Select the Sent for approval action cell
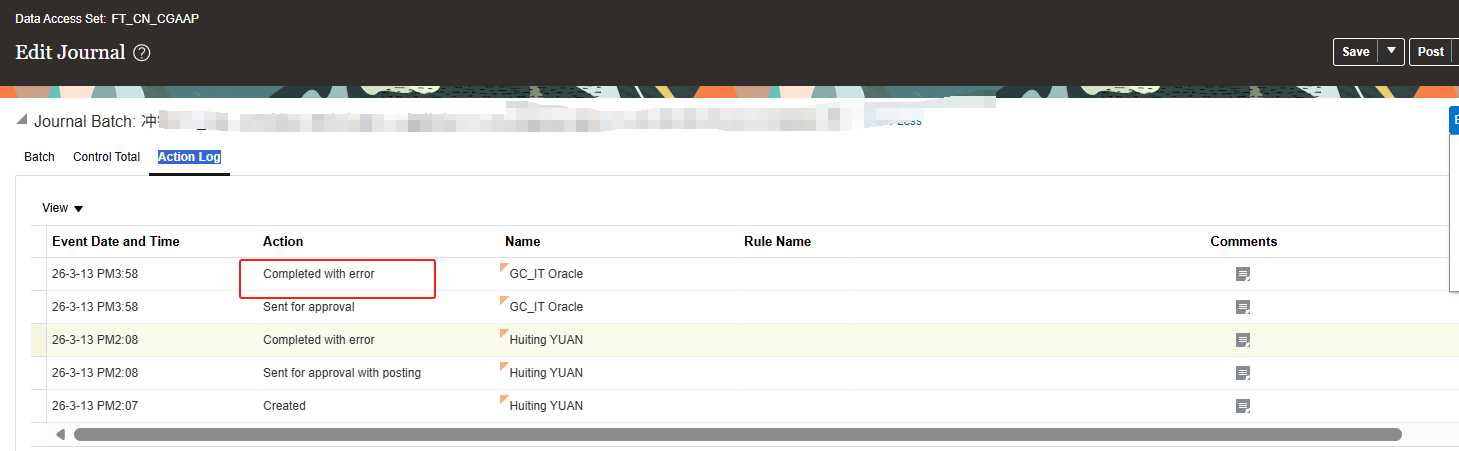This screenshot has width=1459, height=451. pyautogui.click(x=310, y=307)
